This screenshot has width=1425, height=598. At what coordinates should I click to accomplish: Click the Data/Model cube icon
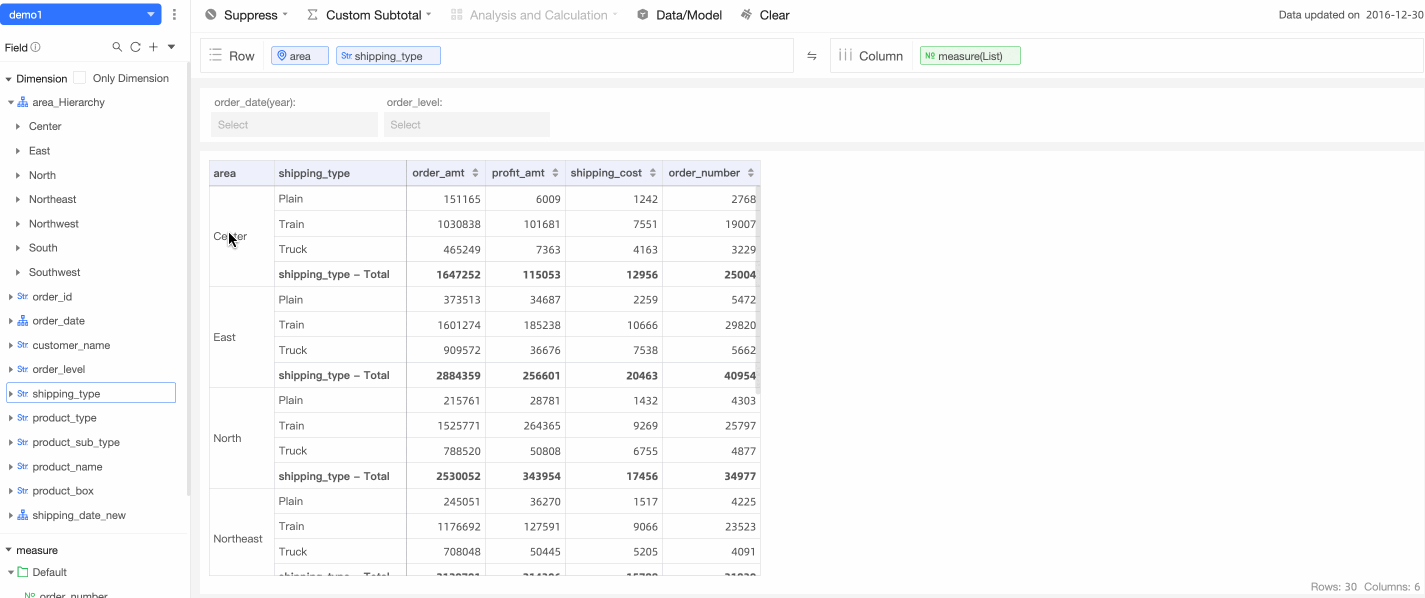click(642, 15)
